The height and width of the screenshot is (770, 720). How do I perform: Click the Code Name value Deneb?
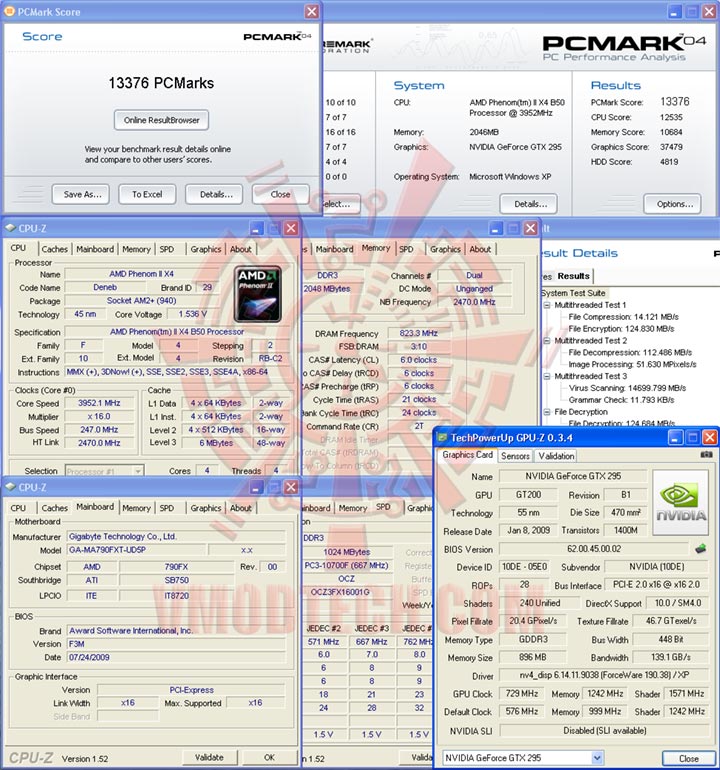point(105,287)
